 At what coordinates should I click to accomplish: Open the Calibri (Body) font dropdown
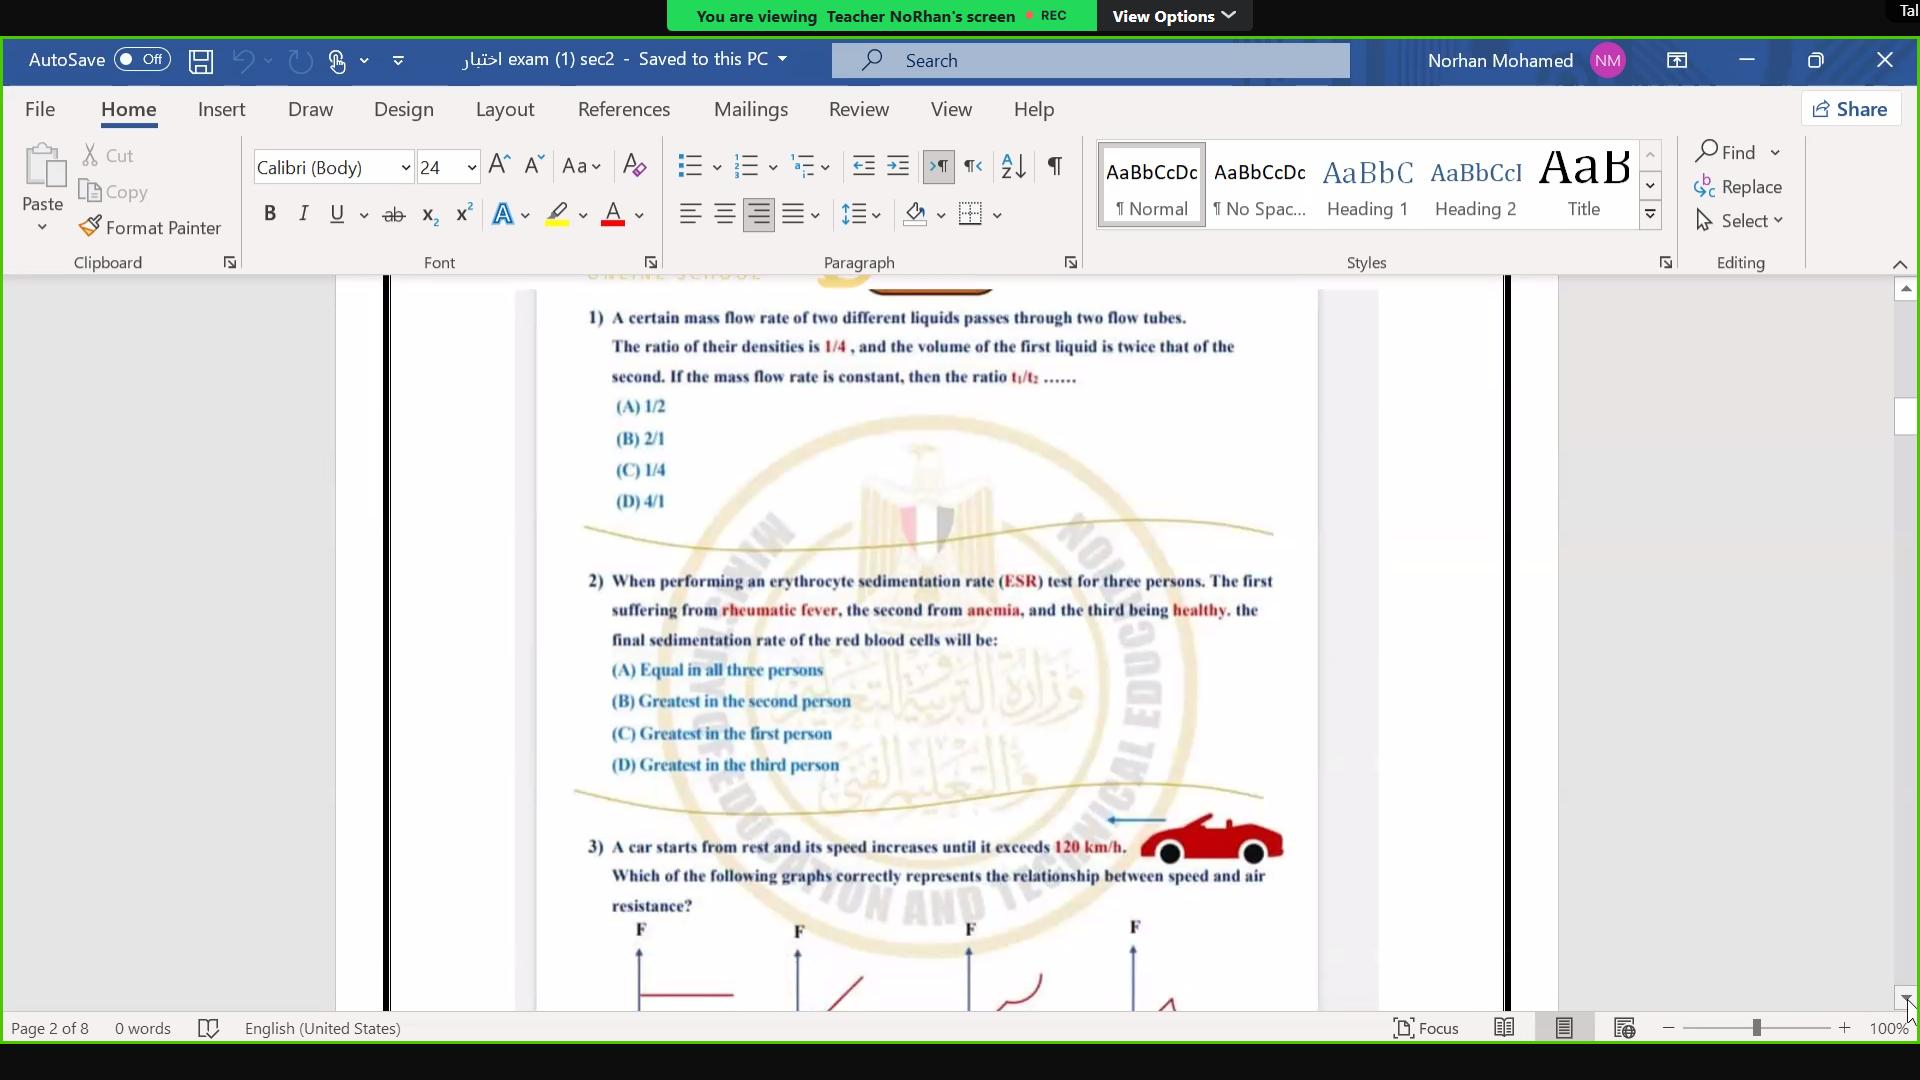(405, 168)
